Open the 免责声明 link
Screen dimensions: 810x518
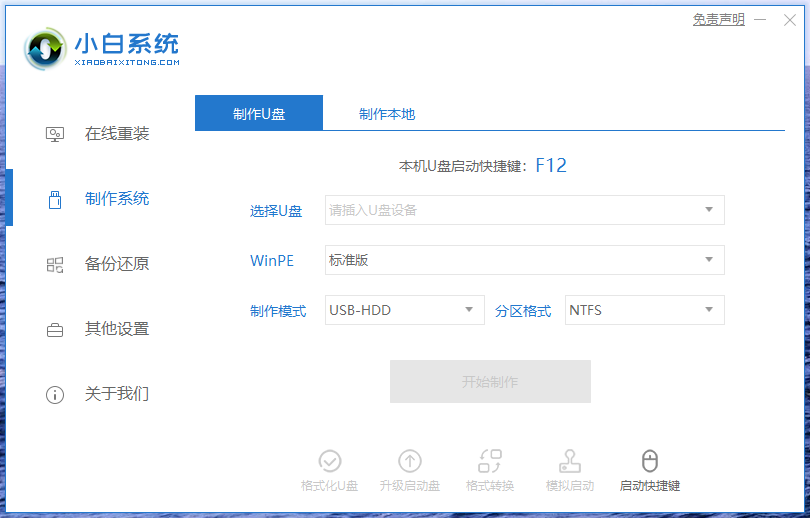718,19
